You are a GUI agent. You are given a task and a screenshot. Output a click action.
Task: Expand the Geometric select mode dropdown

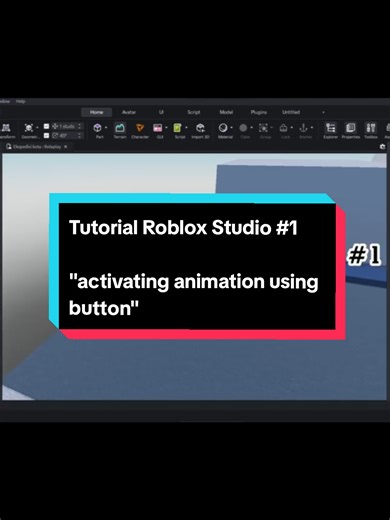point(37,128)
